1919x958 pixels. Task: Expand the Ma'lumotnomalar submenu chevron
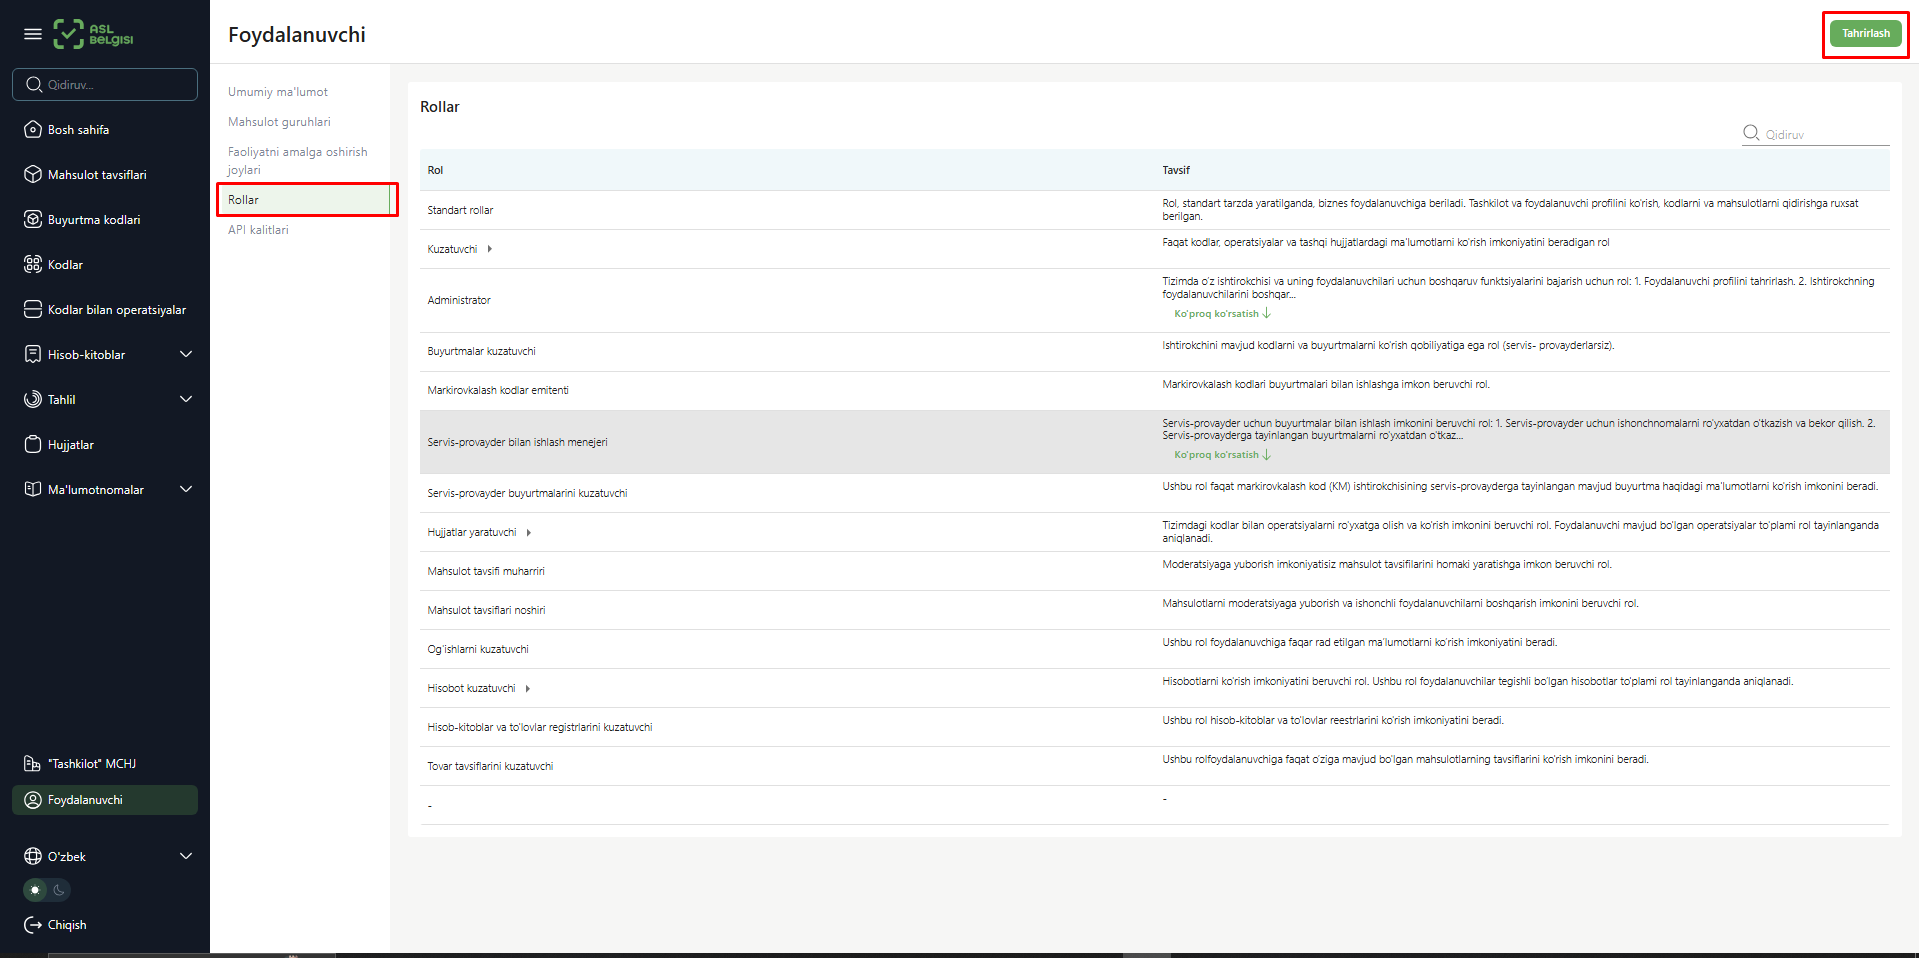(186, 490)
